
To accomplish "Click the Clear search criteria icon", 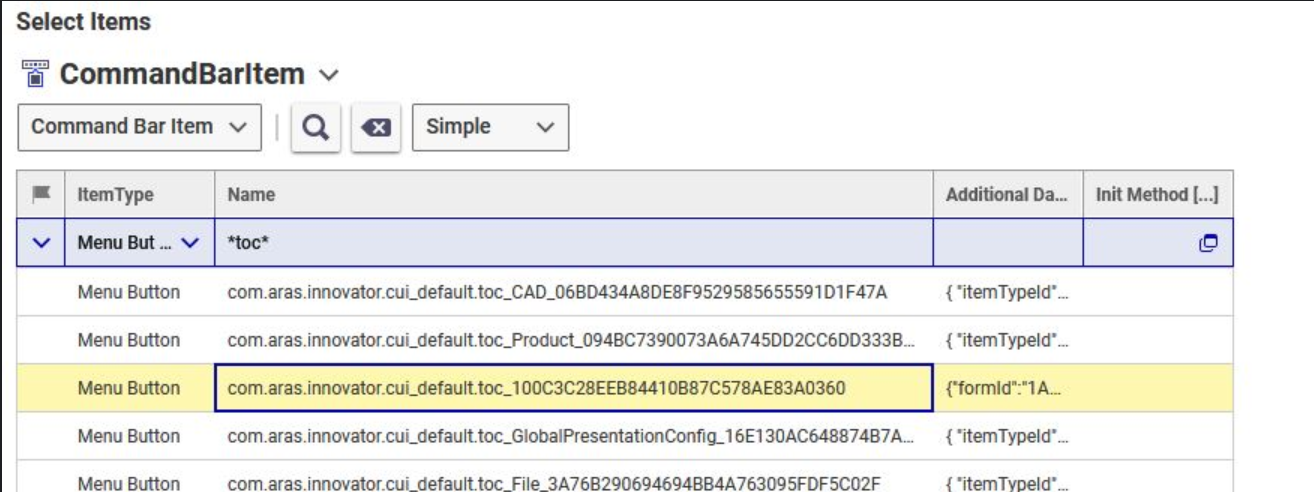I will pyautogui.click(x=376, y=128).
